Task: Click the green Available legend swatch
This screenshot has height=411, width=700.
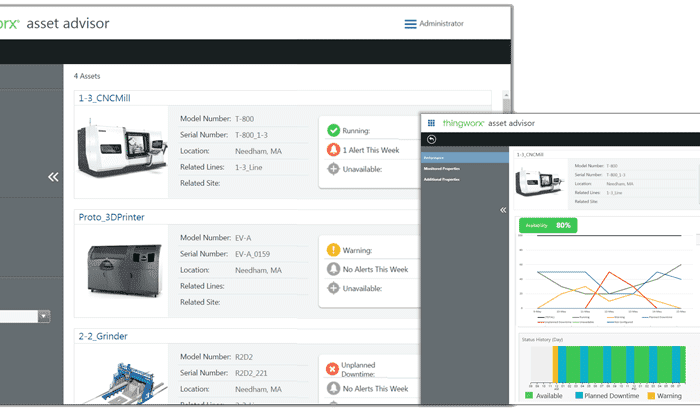Action: (x=529, y=395)
